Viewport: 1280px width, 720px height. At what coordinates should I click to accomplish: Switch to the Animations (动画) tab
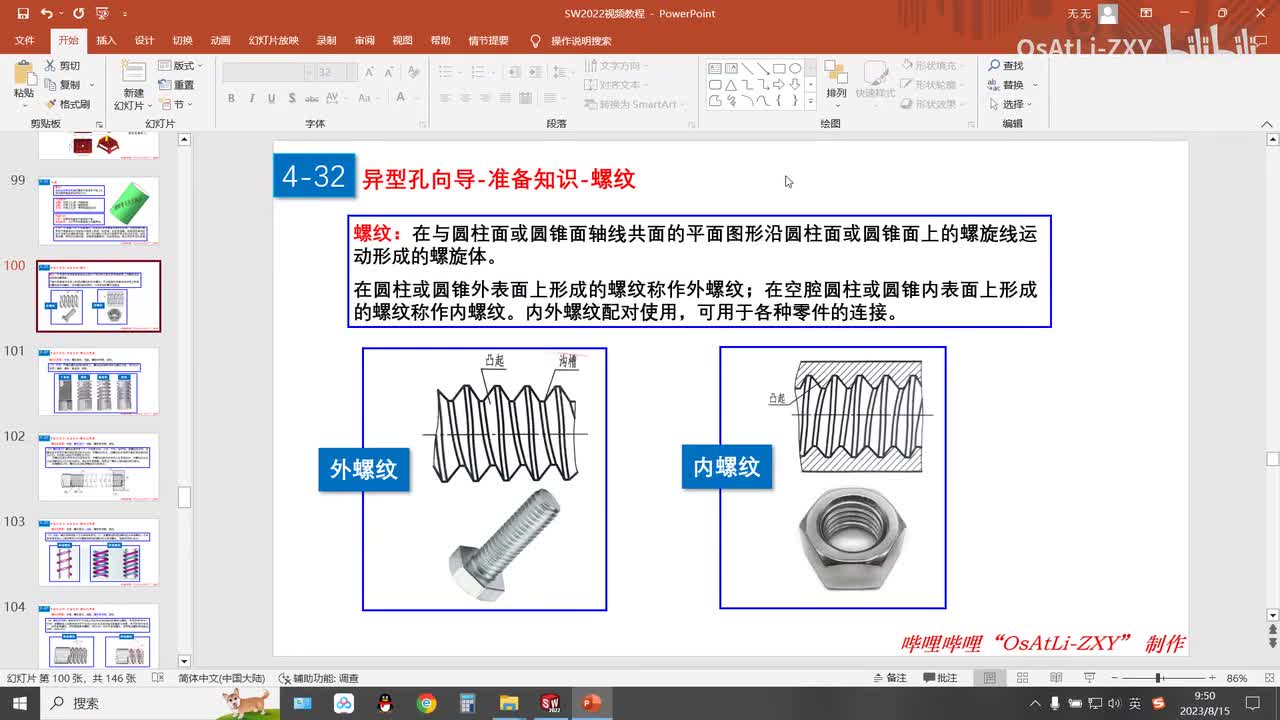pos(220,41)
